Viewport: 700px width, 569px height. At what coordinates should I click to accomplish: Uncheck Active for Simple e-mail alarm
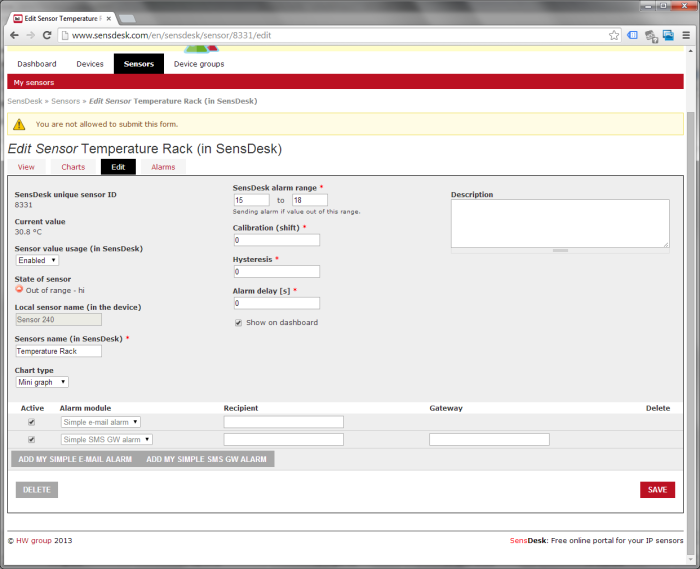(x=32, y=422)
